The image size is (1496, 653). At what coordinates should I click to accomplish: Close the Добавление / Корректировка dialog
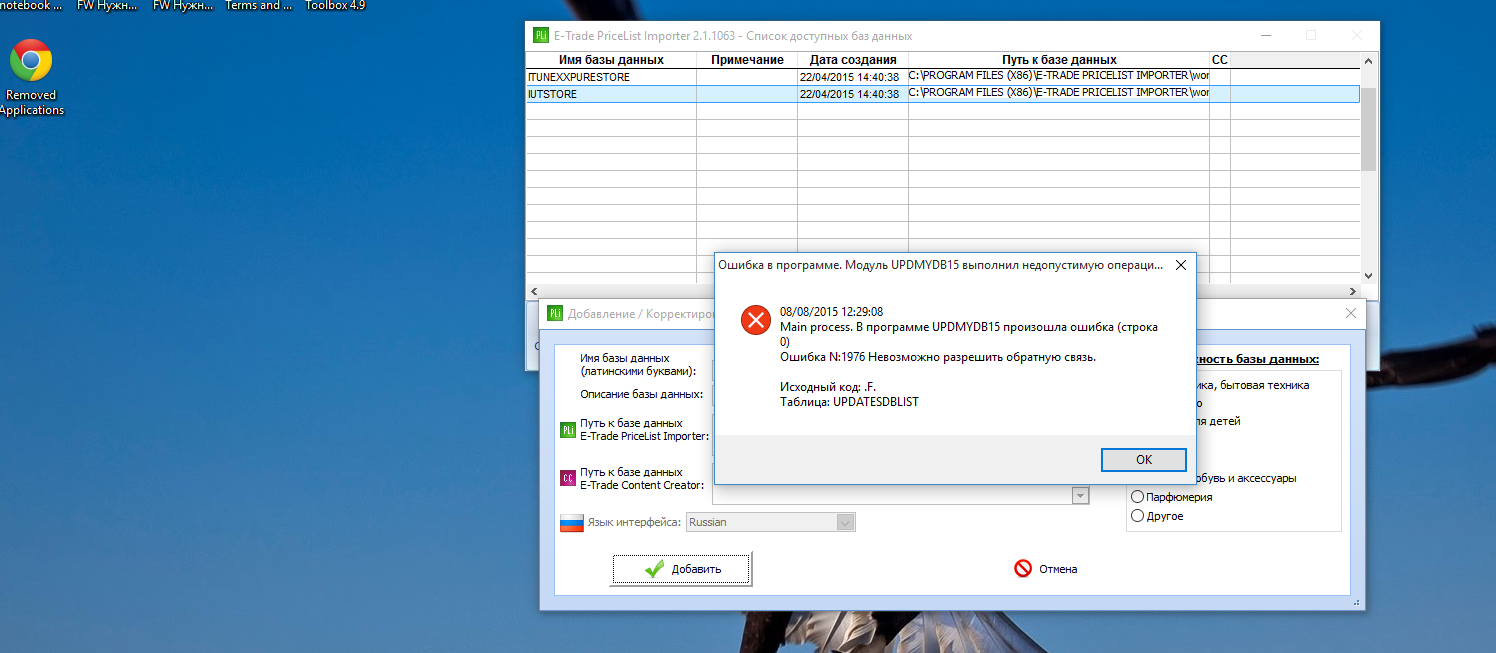tap(1351, 313)
